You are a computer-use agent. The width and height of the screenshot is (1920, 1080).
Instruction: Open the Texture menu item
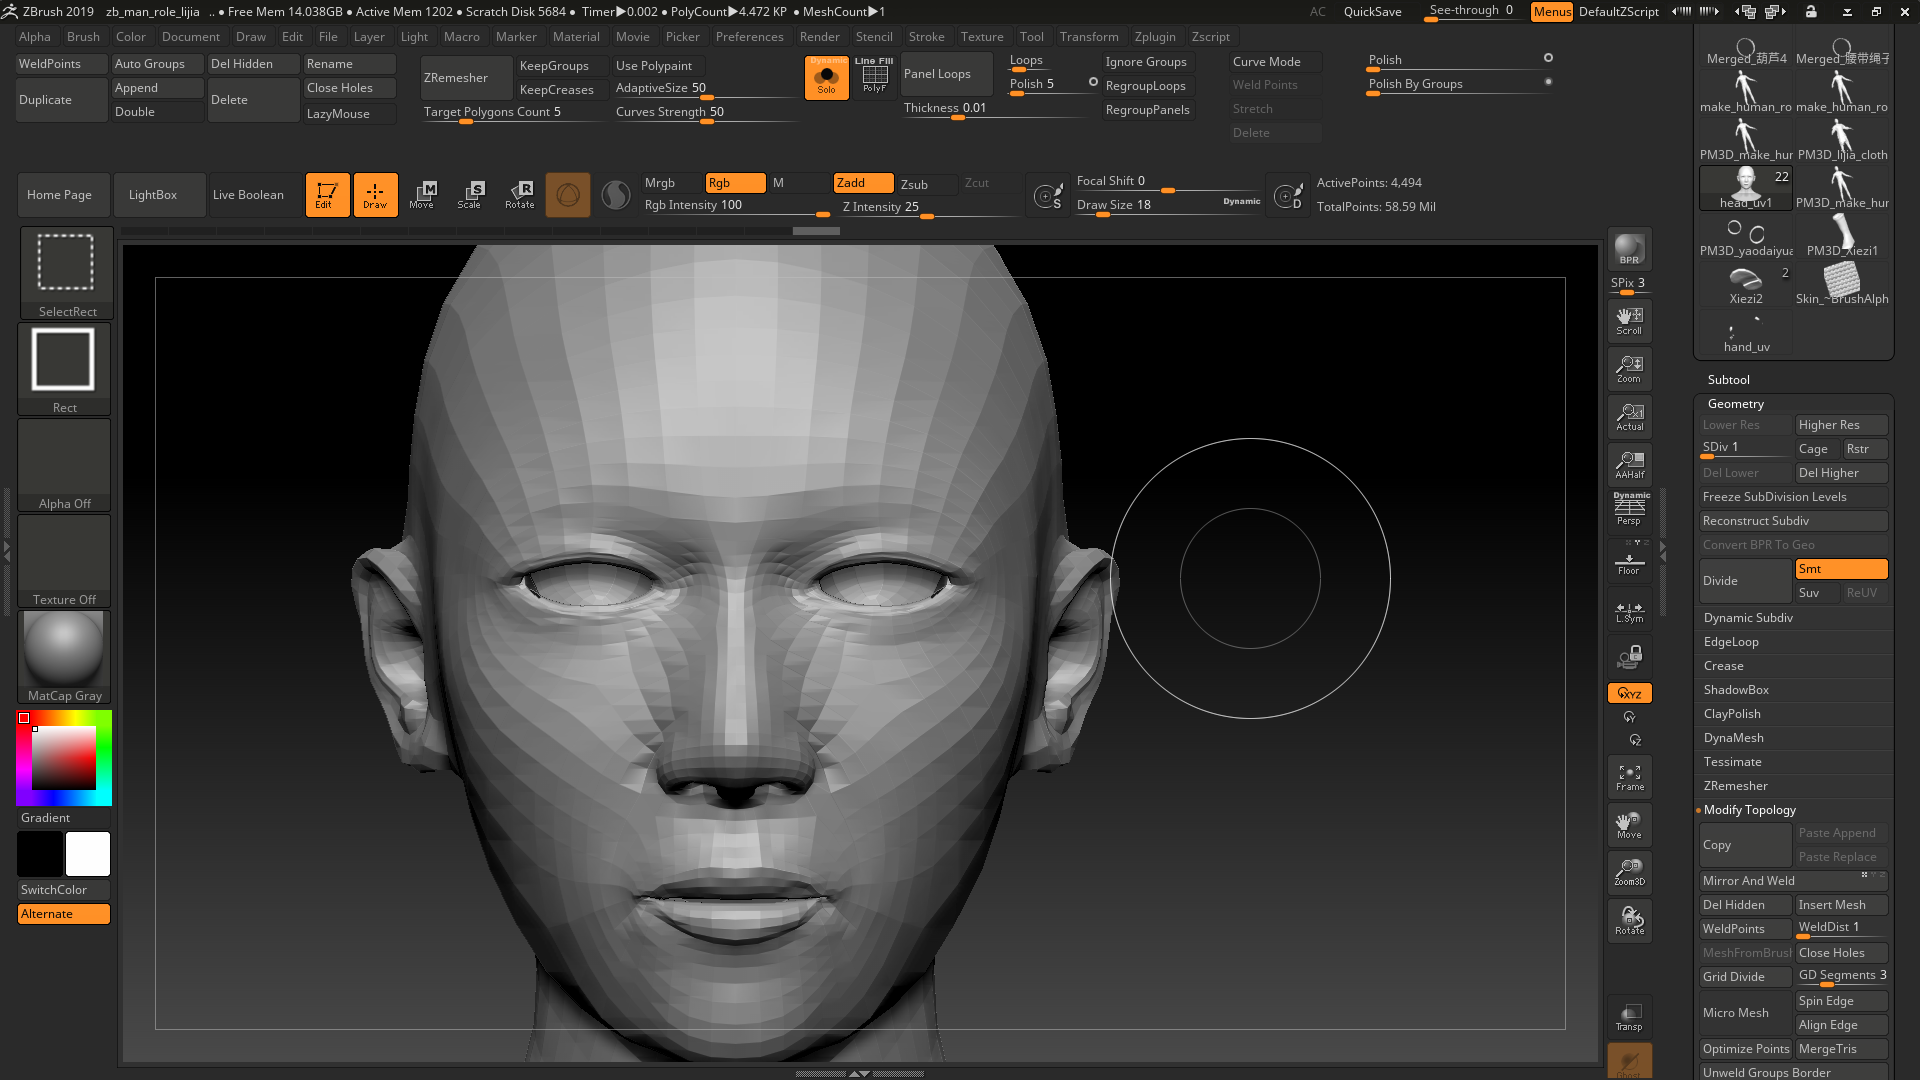tap(980, 36)
